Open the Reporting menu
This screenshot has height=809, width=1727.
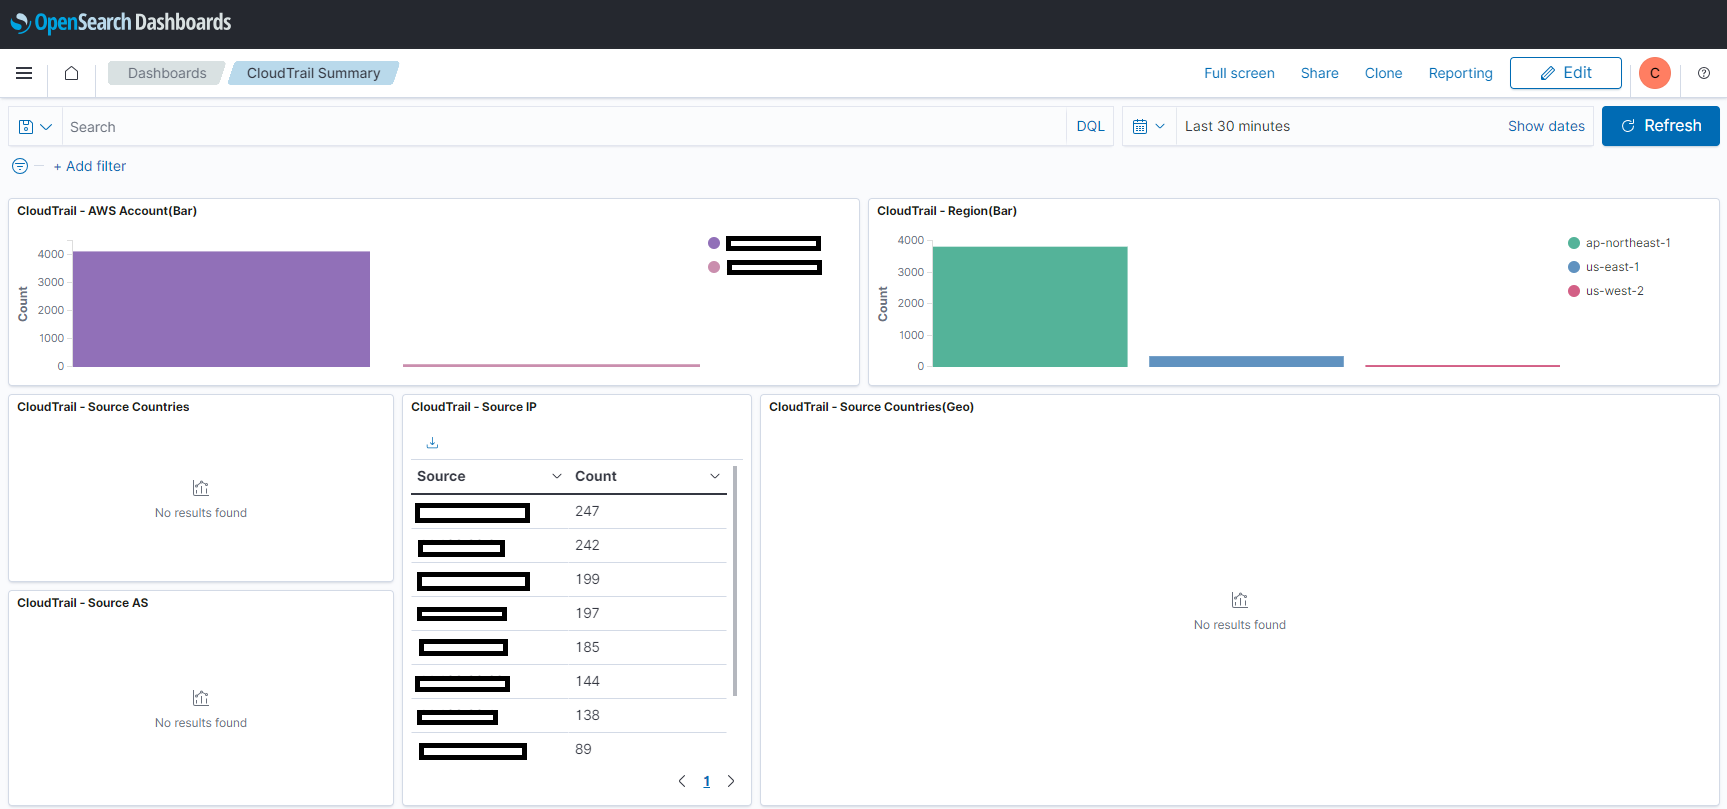click(x=1460, y=73)
